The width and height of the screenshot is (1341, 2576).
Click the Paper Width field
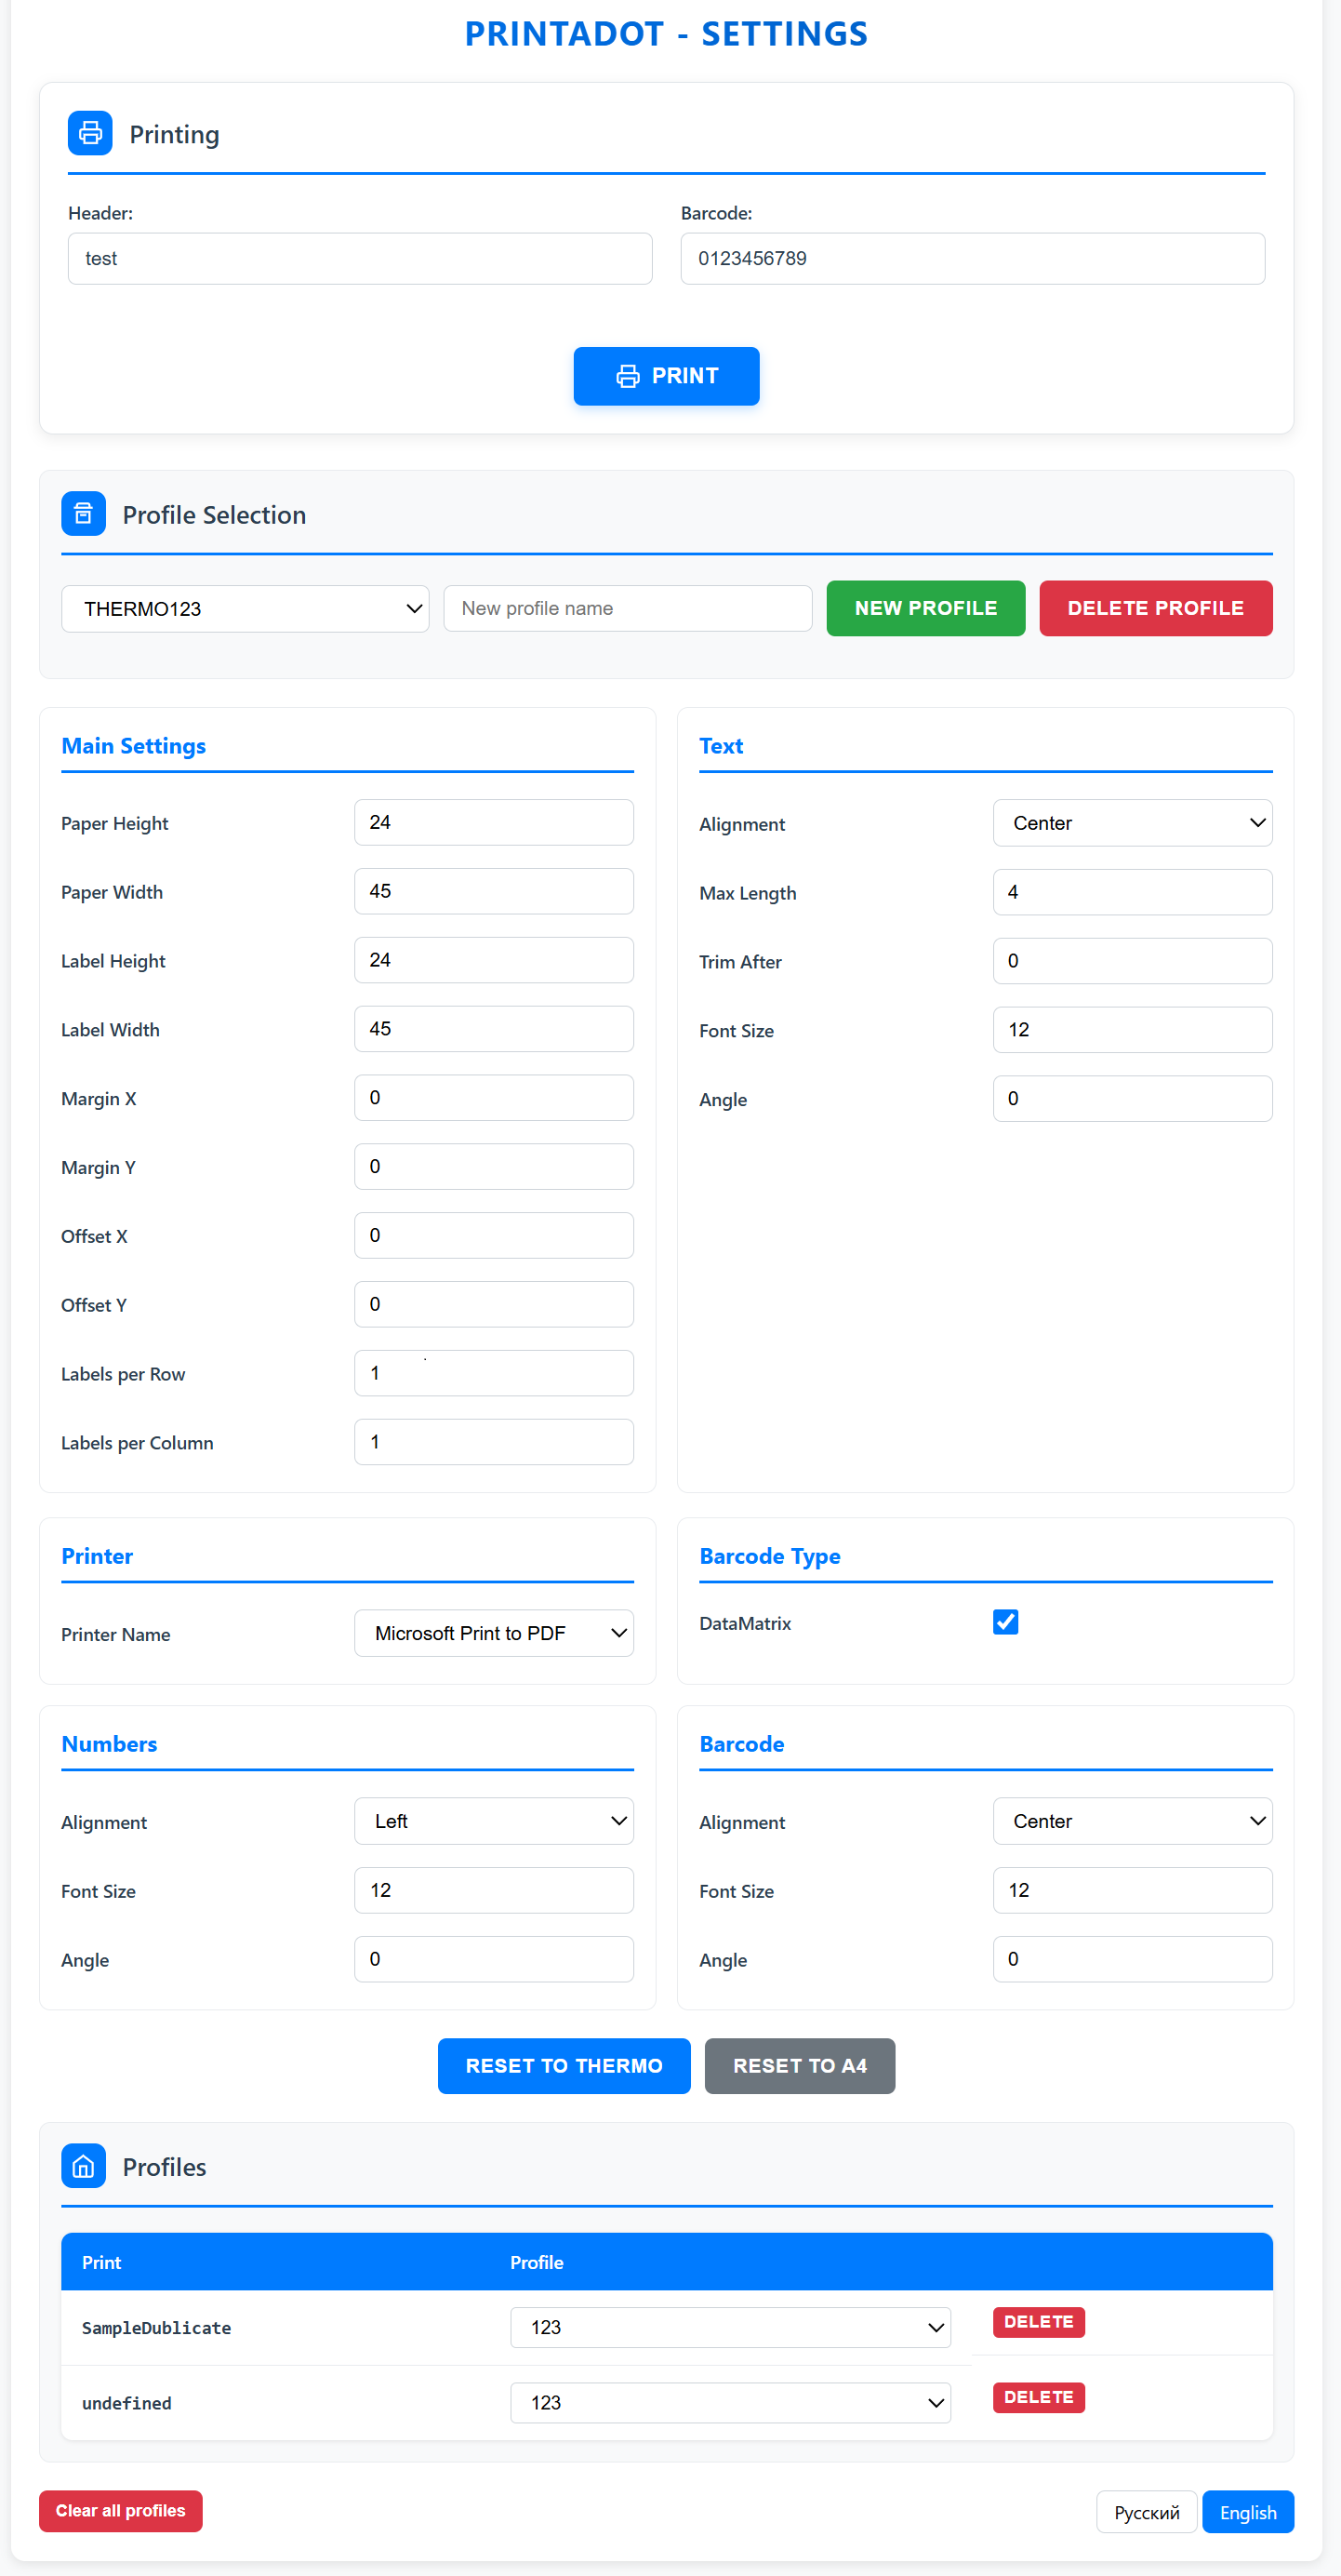pos(494,891)
